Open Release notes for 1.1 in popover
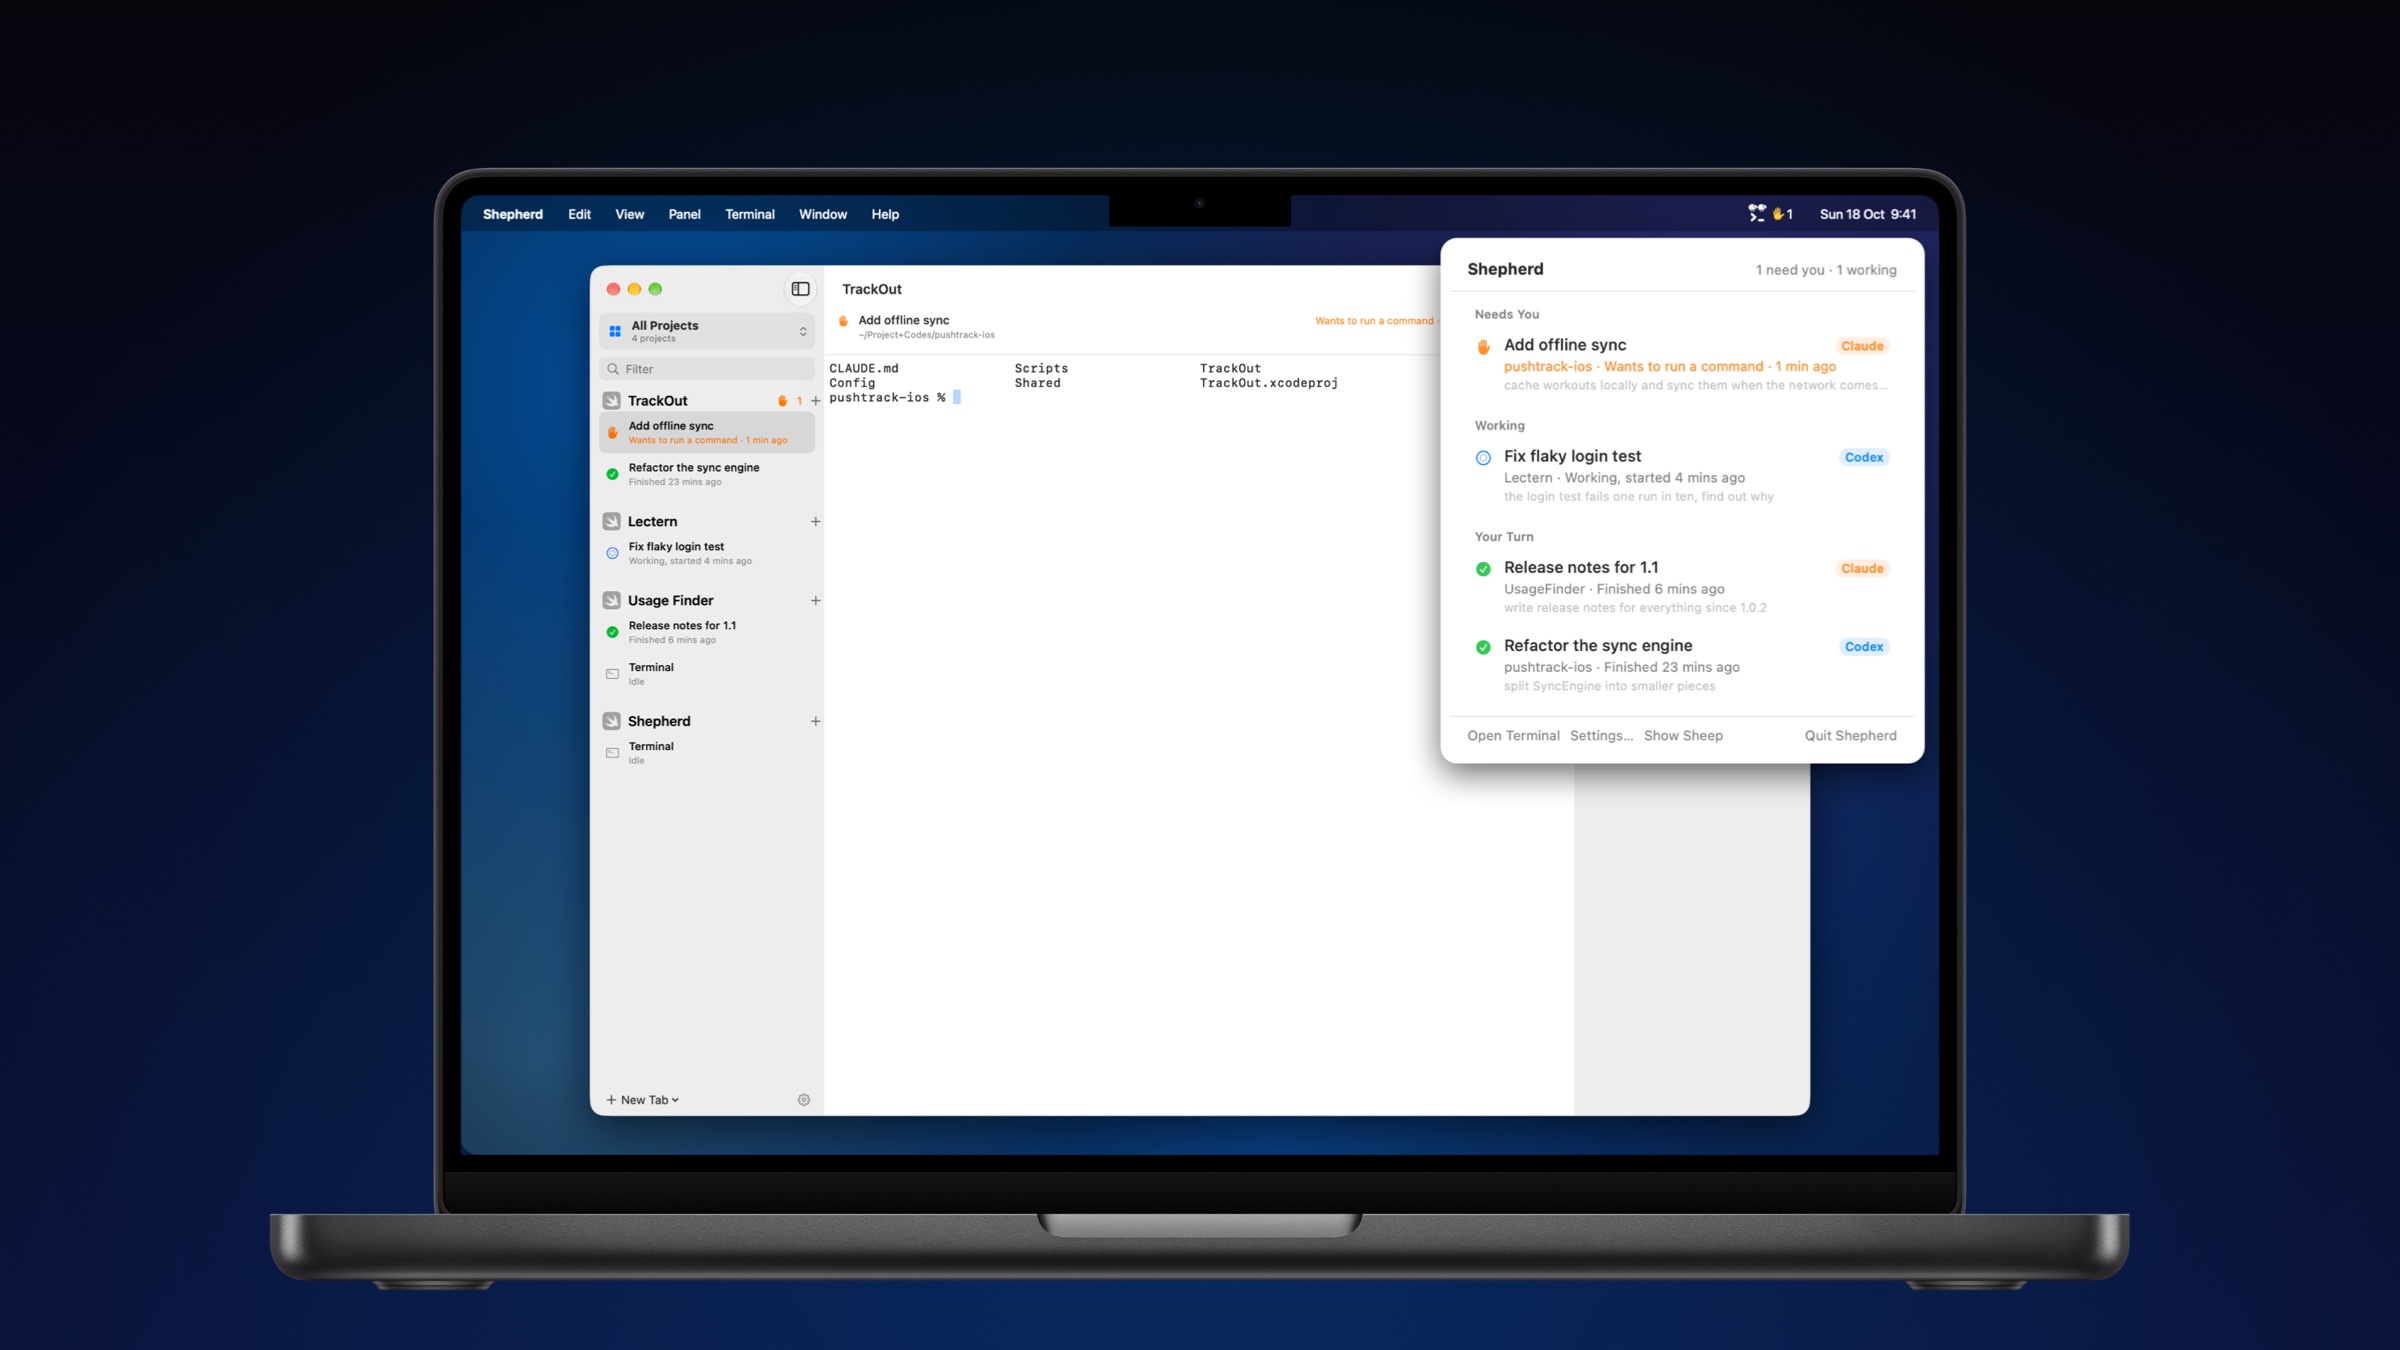Image resolution: width=2400 pixels, height=1350 pixels. [1682, 587]
